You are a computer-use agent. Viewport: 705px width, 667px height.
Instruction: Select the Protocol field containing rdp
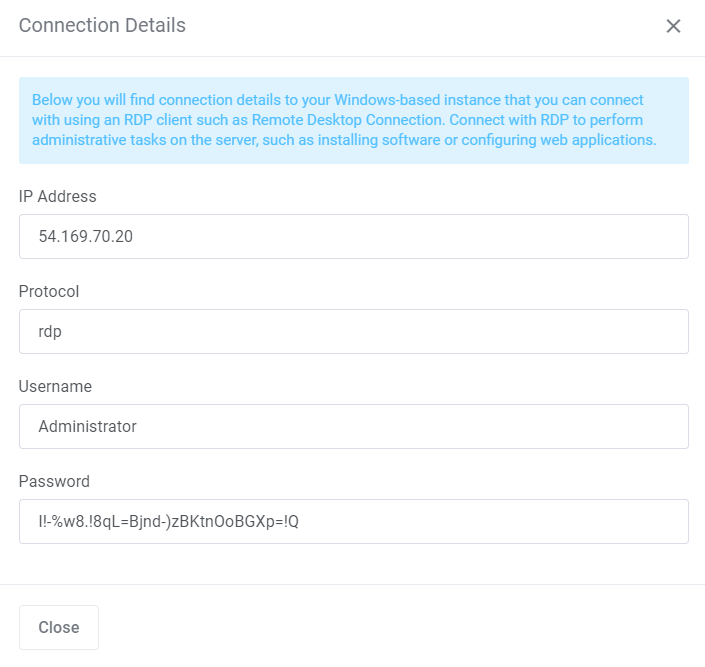pyautogui.click(x=353, y=331)
